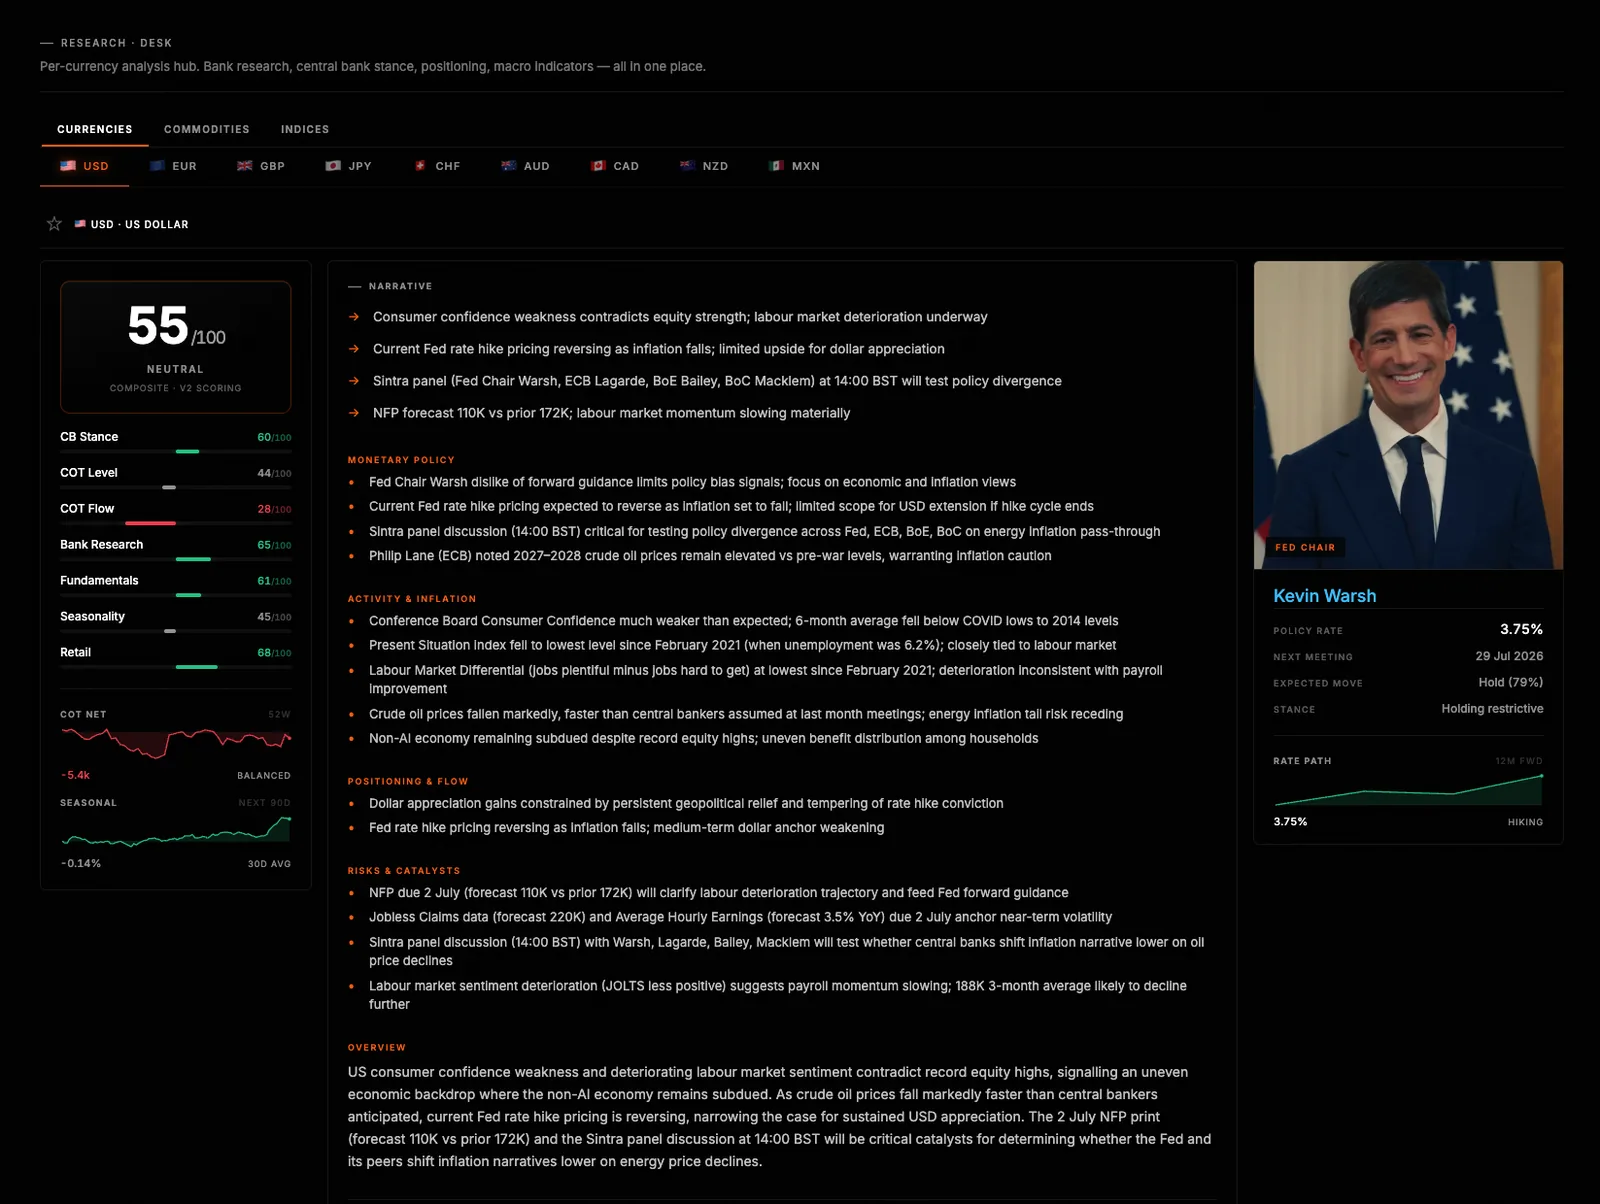The width and height of the screenshot is (1600, 1204).
Task: Click the US flag icon on USD tab
Action: click(x=68, y=166)
